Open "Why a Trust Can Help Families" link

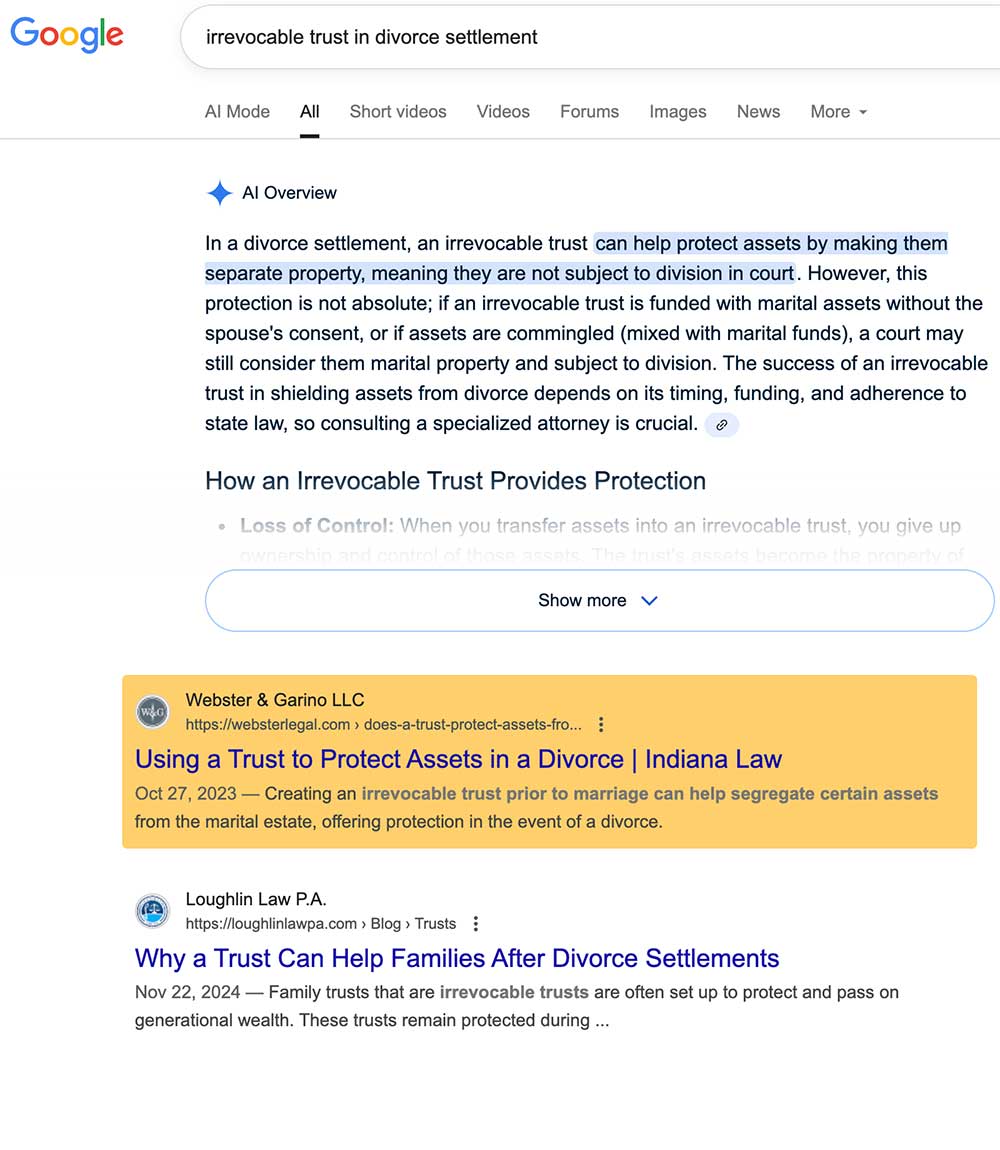457,958
